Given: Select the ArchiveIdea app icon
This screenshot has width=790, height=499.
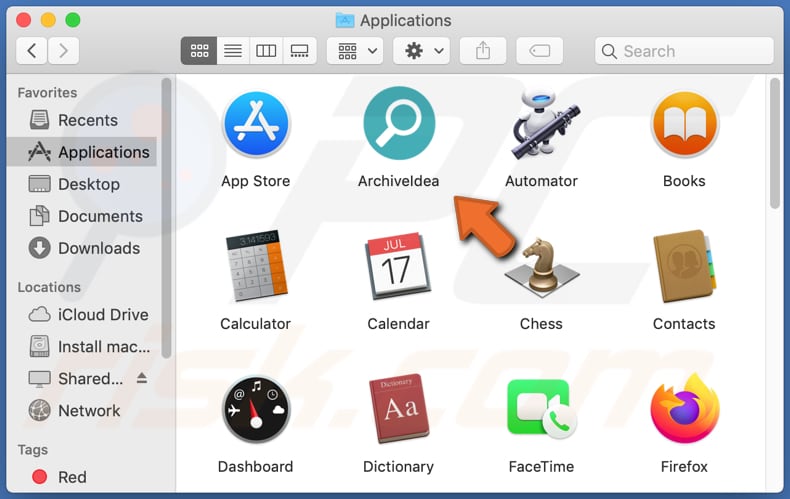Looking at the screenshot, I should tap(399, 123).
